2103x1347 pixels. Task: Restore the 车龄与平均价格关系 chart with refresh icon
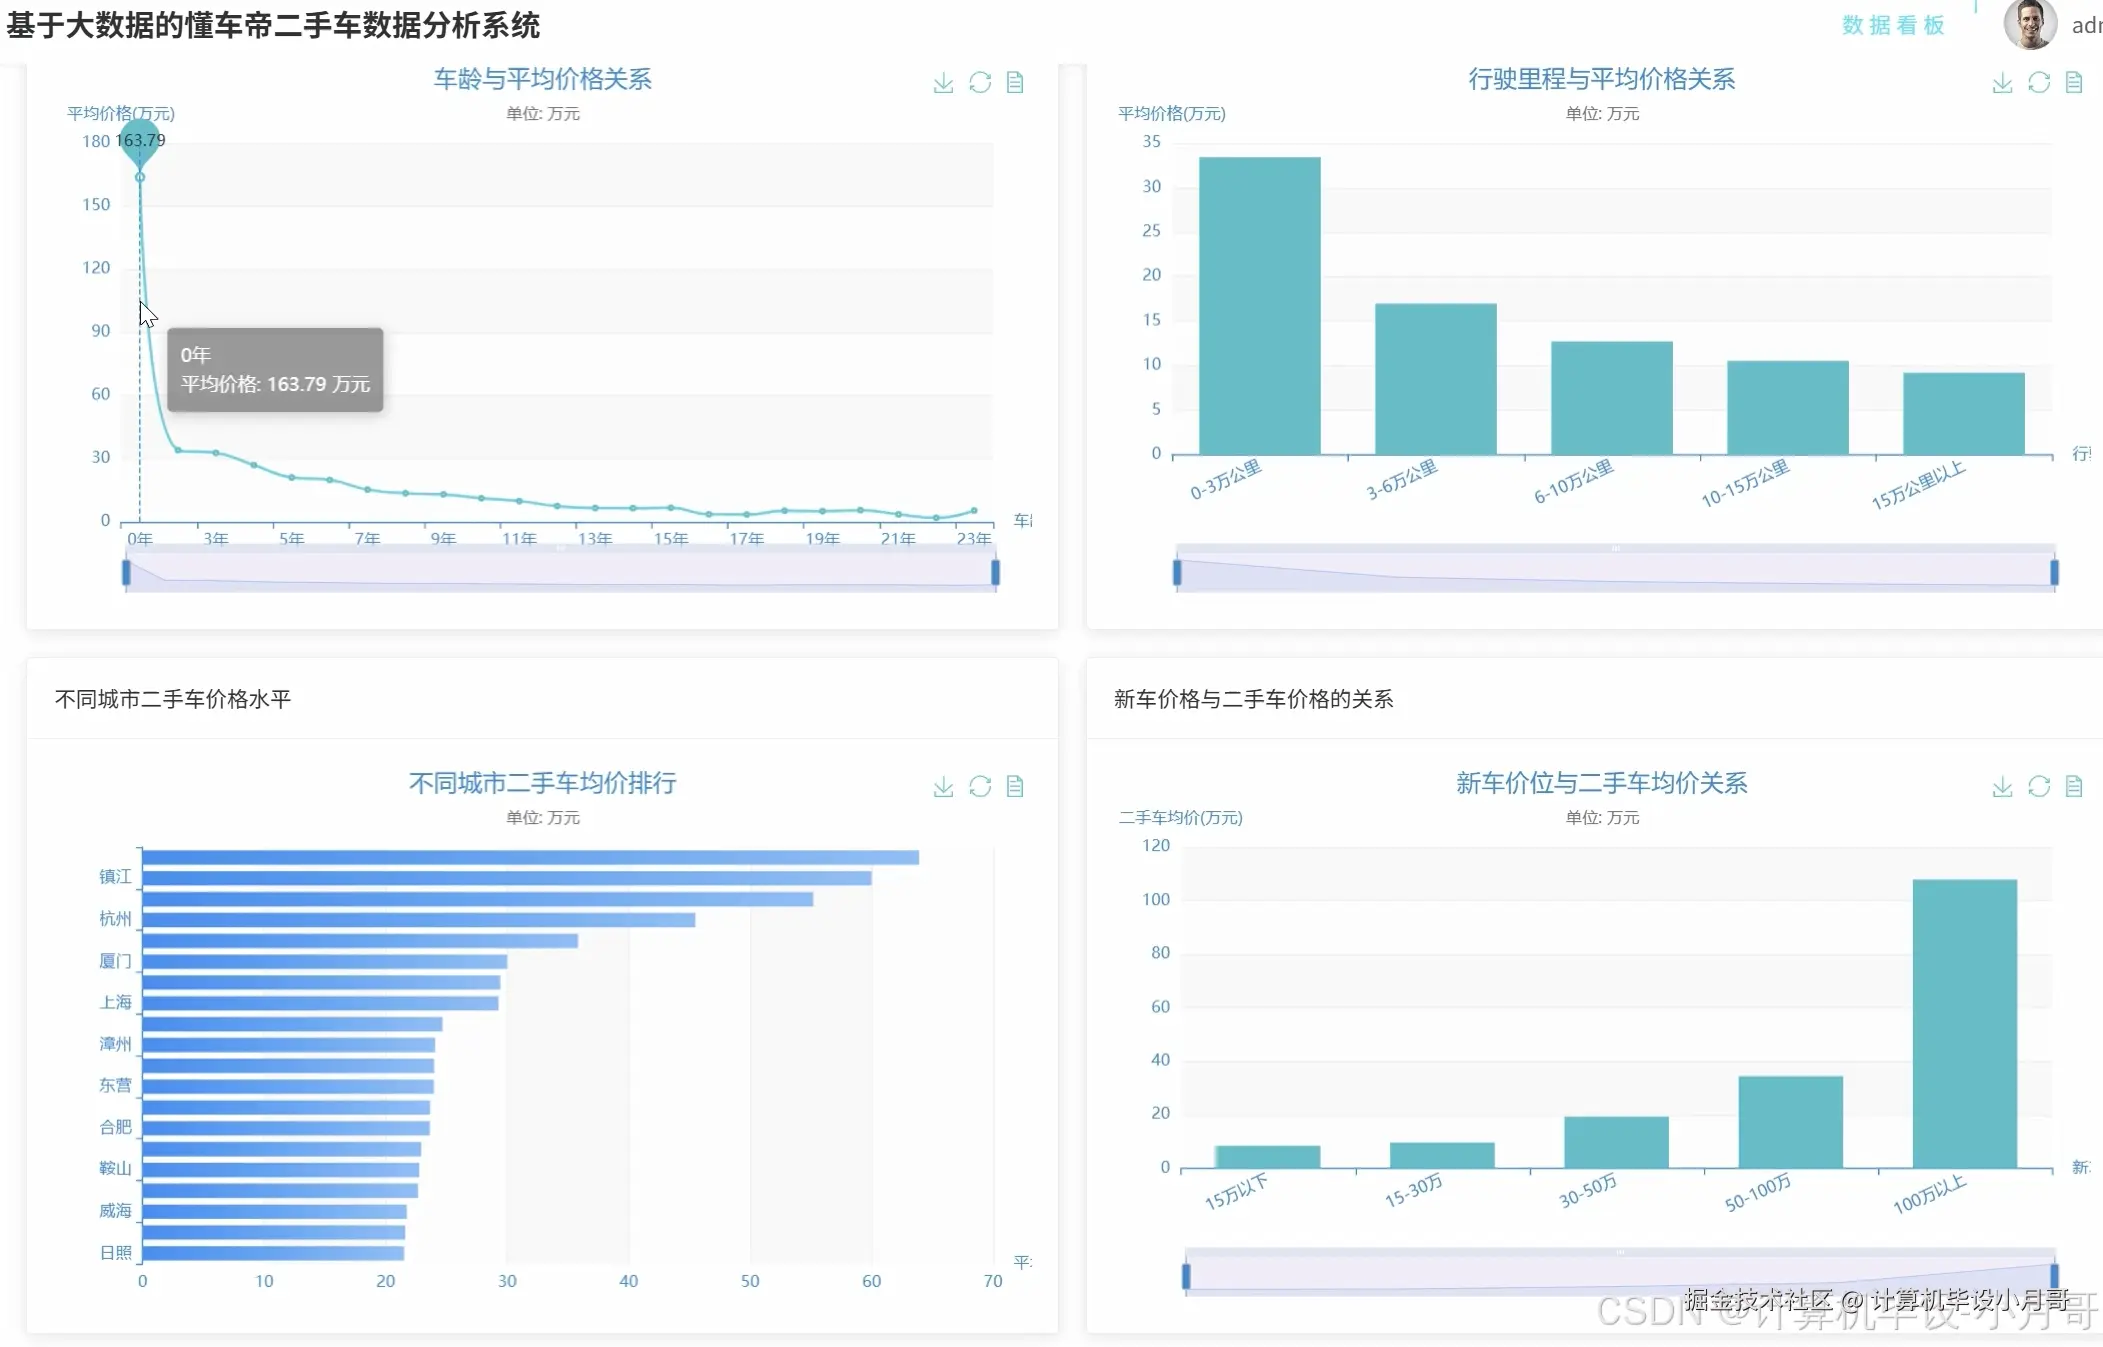click(x=980, y=83)
